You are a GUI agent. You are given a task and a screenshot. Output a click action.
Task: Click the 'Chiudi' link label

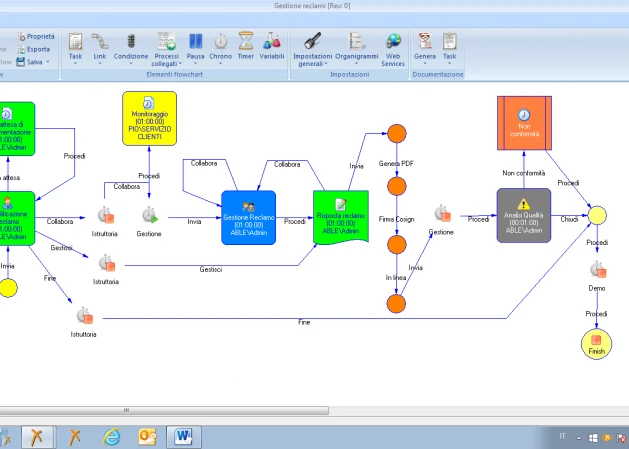(569, 219)
